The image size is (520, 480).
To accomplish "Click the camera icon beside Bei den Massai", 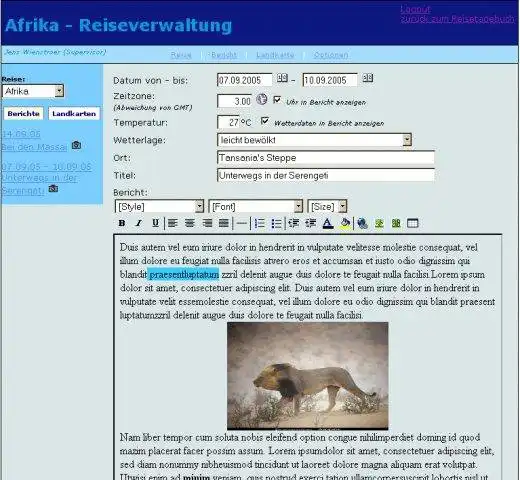I will tap(76, 145).
